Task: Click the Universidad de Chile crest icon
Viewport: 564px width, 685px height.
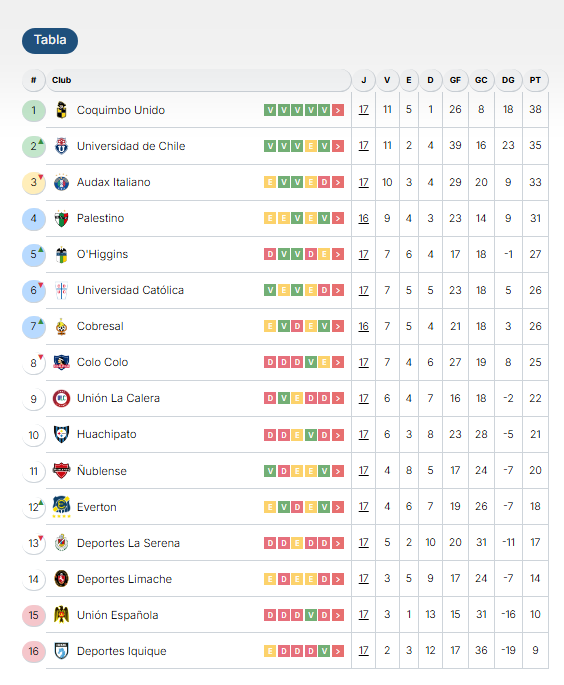Action: [62, 146]
